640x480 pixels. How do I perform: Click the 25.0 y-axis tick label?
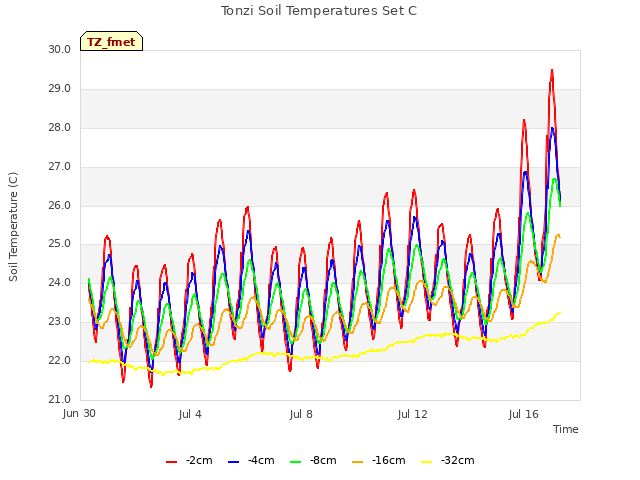click(x=60, y=244)
